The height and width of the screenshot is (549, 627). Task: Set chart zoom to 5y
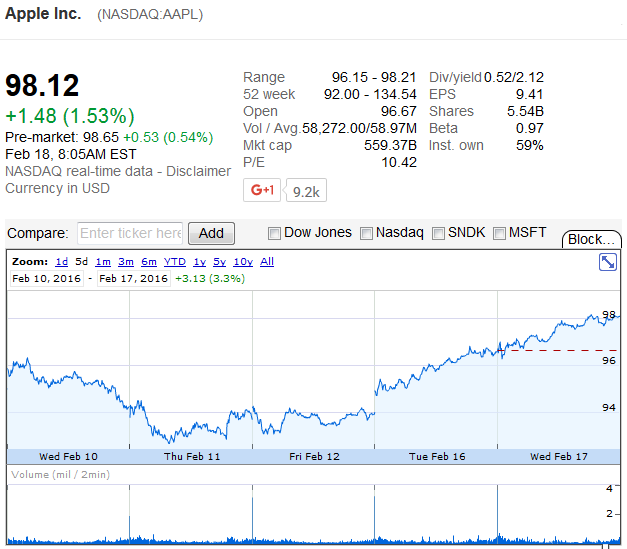pos(220,262)
